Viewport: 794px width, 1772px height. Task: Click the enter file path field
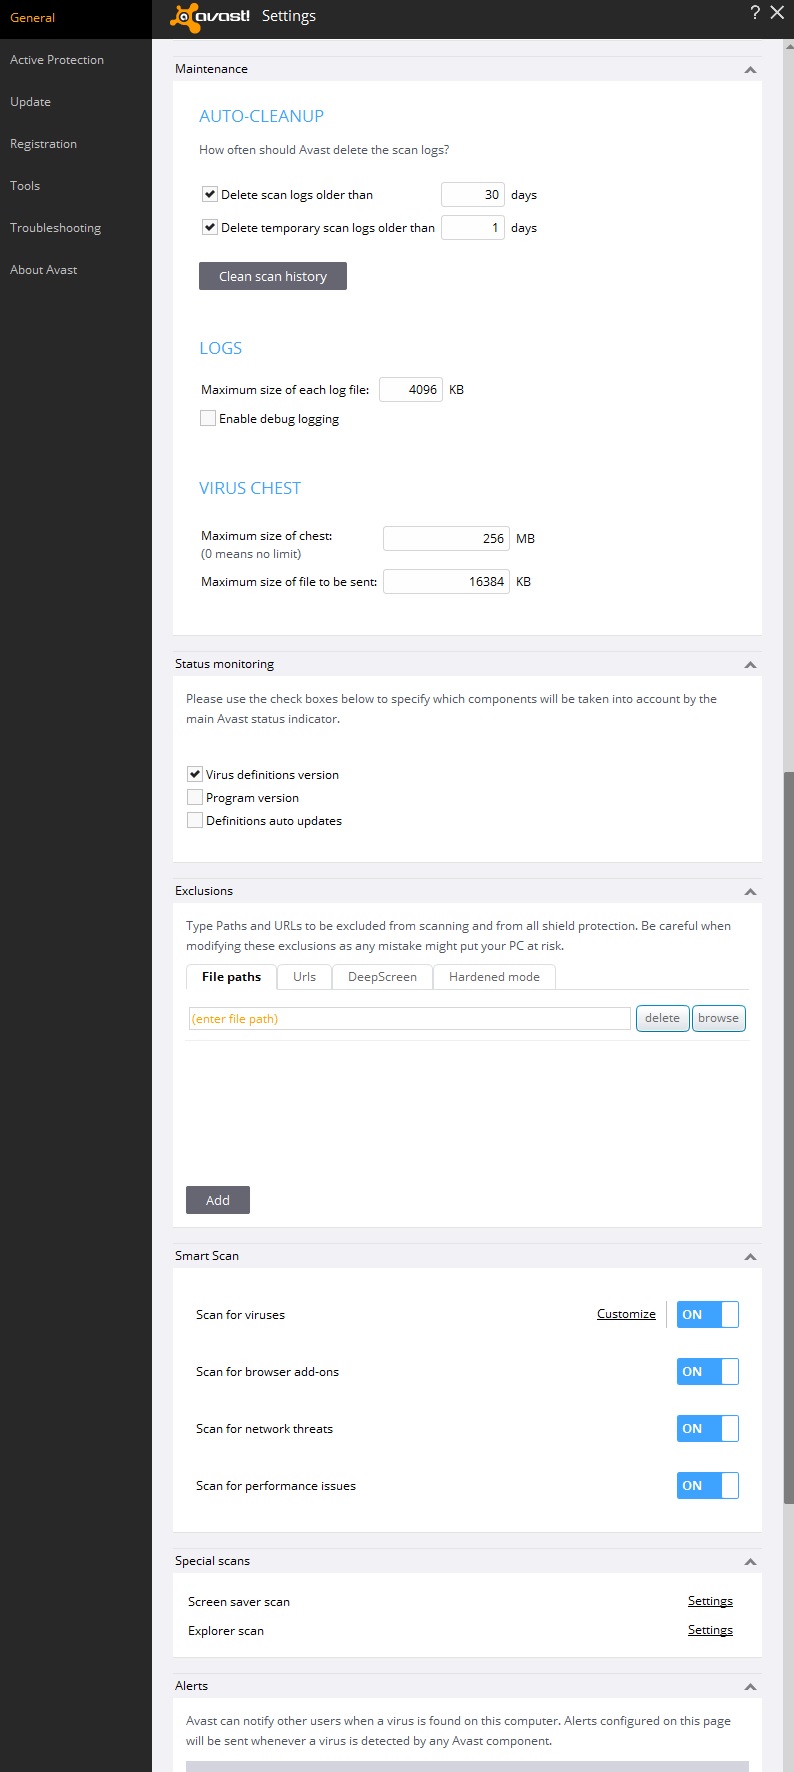(410, 1018)
